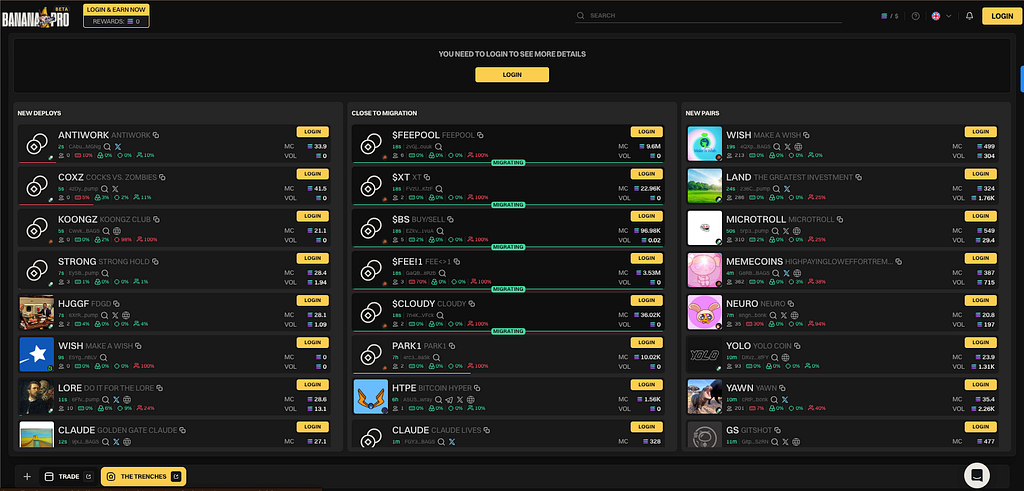
Task: Pop out the TRADE tab
Action: click(89, 477)
